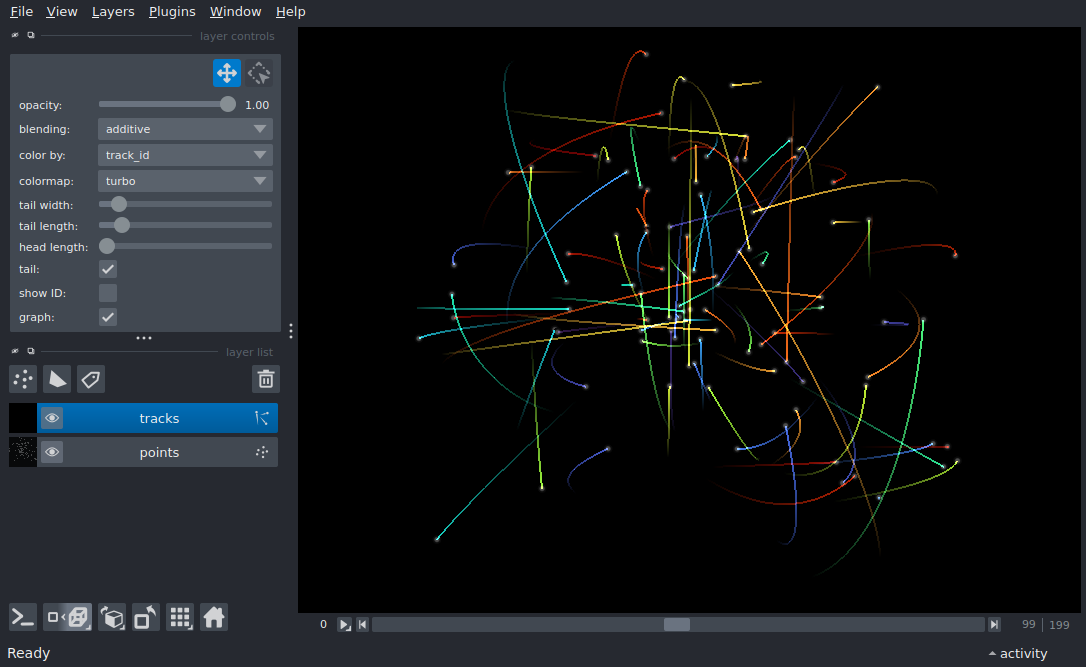Open the File menu

[21, 12]
